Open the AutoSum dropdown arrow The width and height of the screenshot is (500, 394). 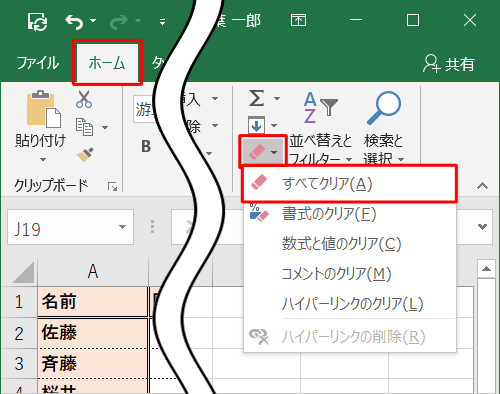coord(277,98)
